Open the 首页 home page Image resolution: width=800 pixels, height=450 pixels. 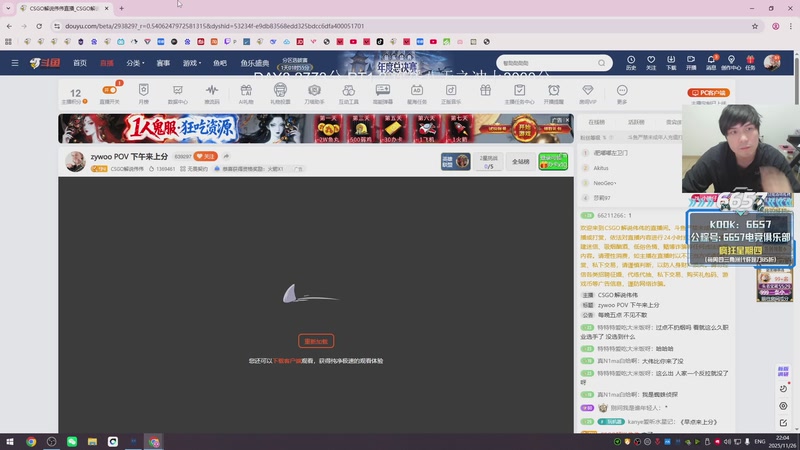tap(80, 63)
